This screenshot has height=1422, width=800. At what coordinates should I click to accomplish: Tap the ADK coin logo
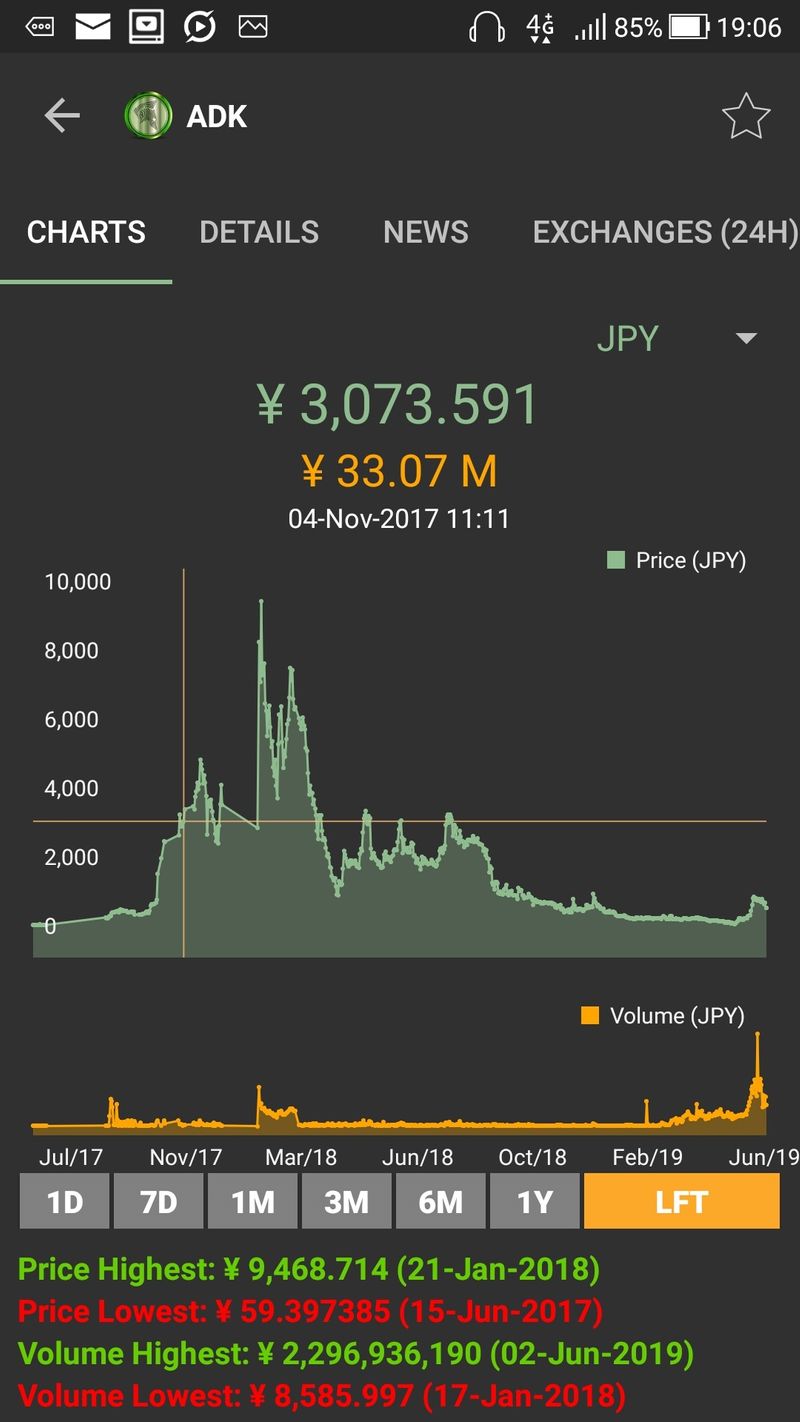148,117
